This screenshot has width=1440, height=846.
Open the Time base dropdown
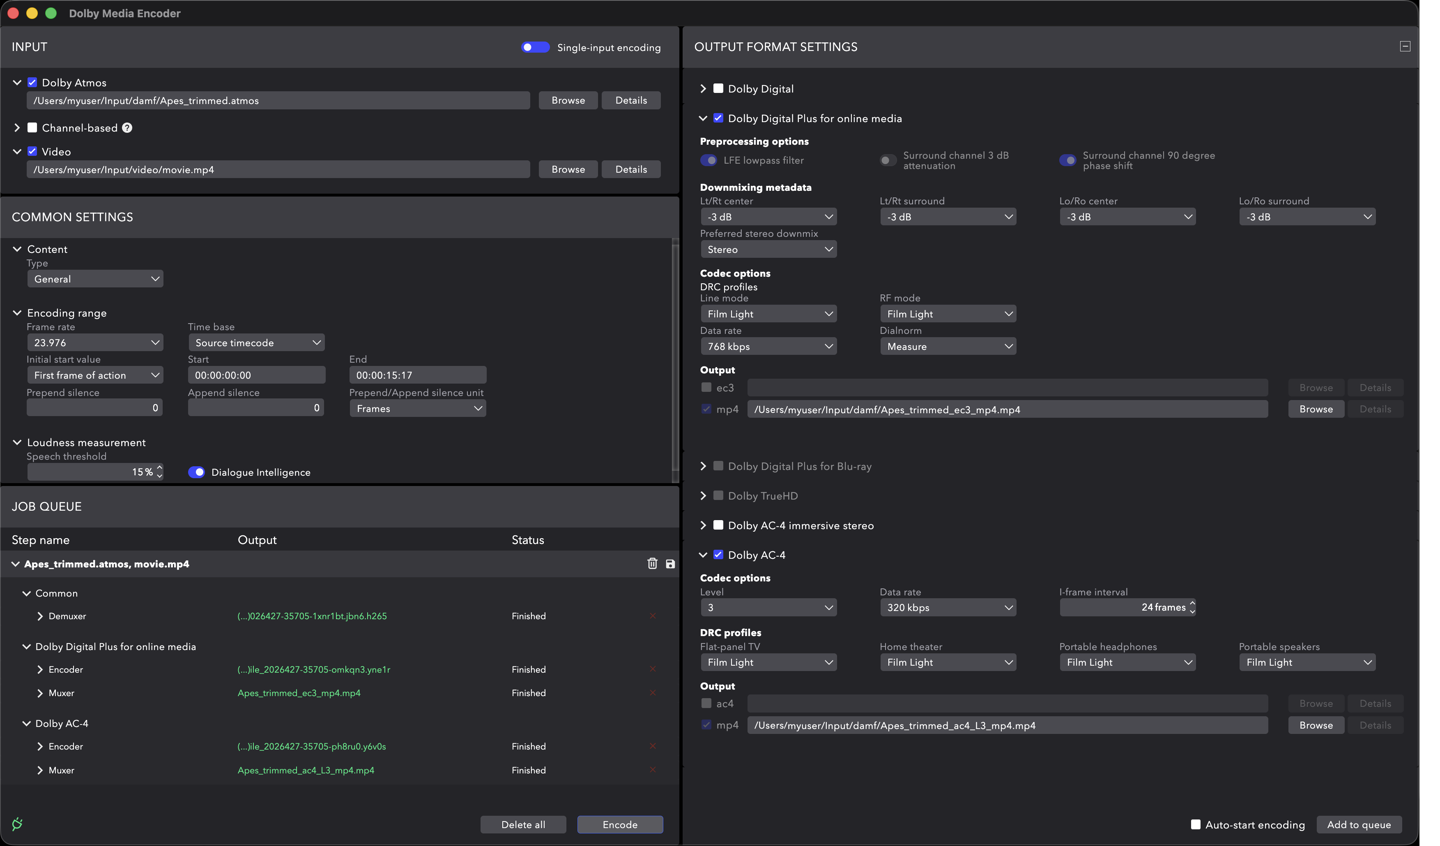coord(256,342)
